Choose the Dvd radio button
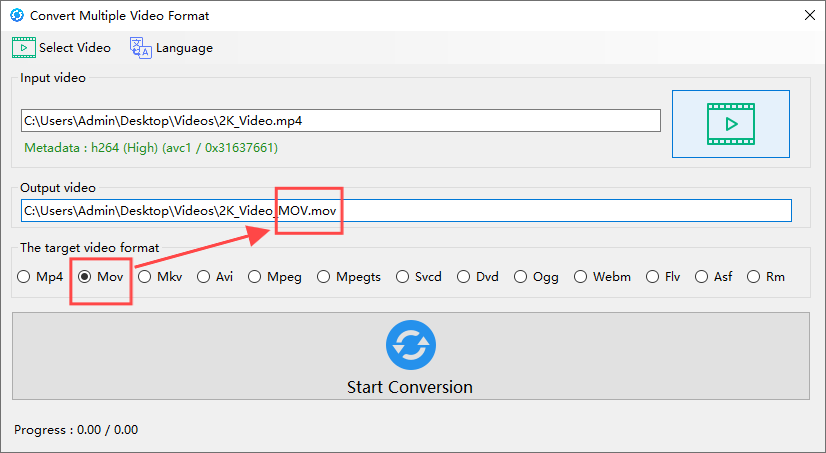This screenshot has height=453, width=826. (478, 277)
